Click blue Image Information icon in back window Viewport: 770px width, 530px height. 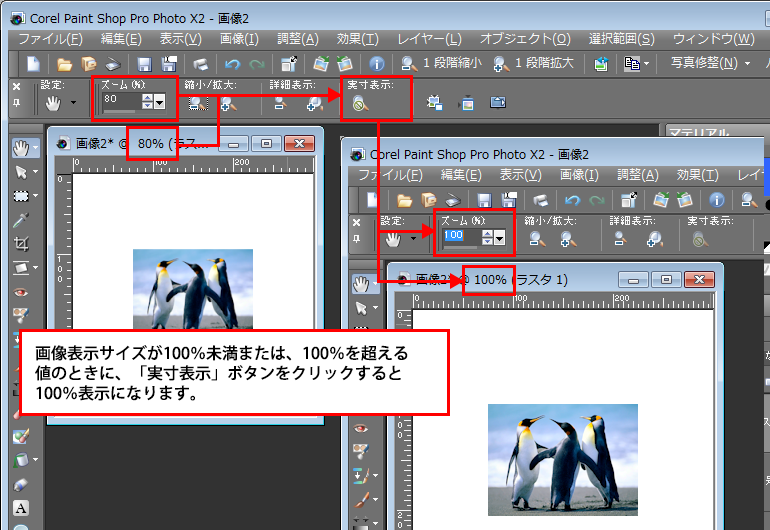pyautogui.click(x=377, y=64)
